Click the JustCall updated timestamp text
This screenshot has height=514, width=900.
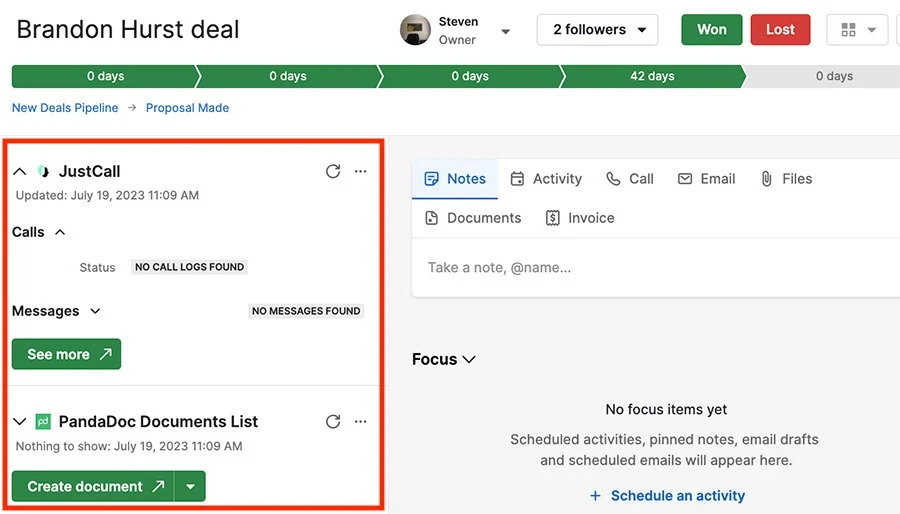coord(107,195)
